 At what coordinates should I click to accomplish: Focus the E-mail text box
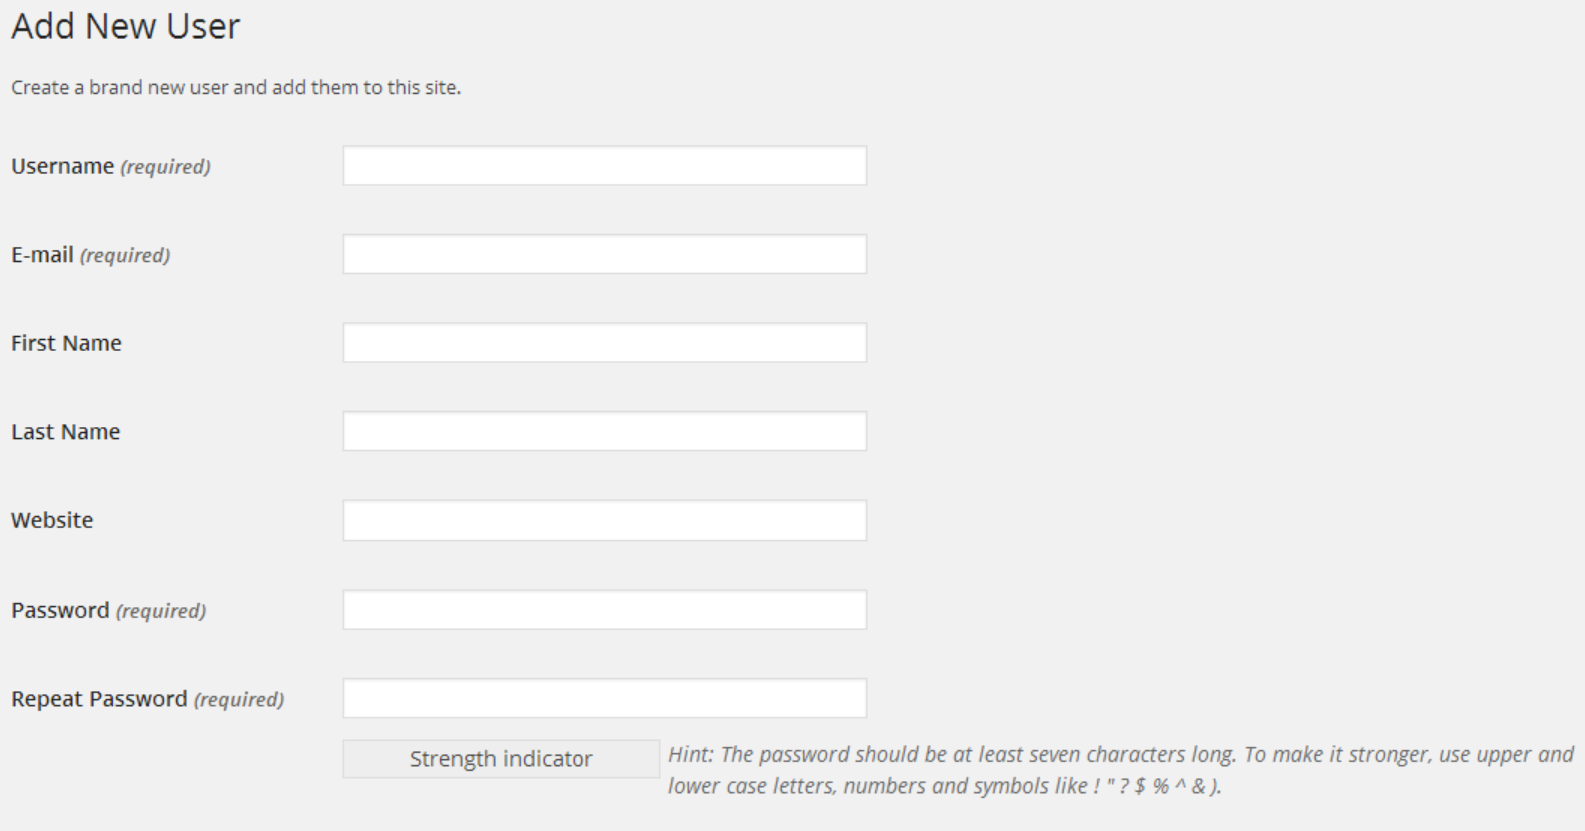pyautogui.click(x=604, y=255)
